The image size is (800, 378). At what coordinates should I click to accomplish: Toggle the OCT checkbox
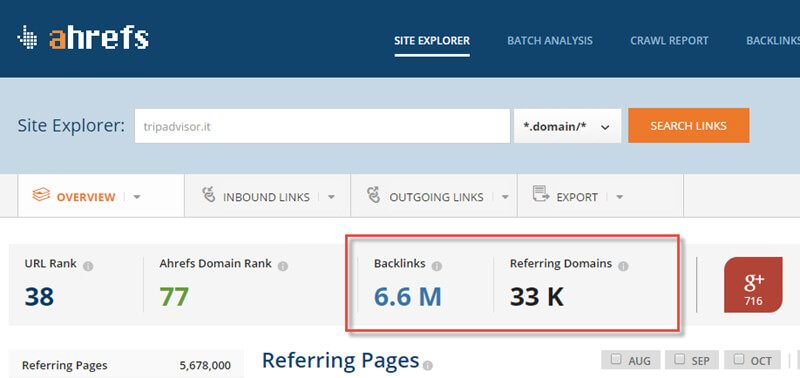(x=738, y=359)
